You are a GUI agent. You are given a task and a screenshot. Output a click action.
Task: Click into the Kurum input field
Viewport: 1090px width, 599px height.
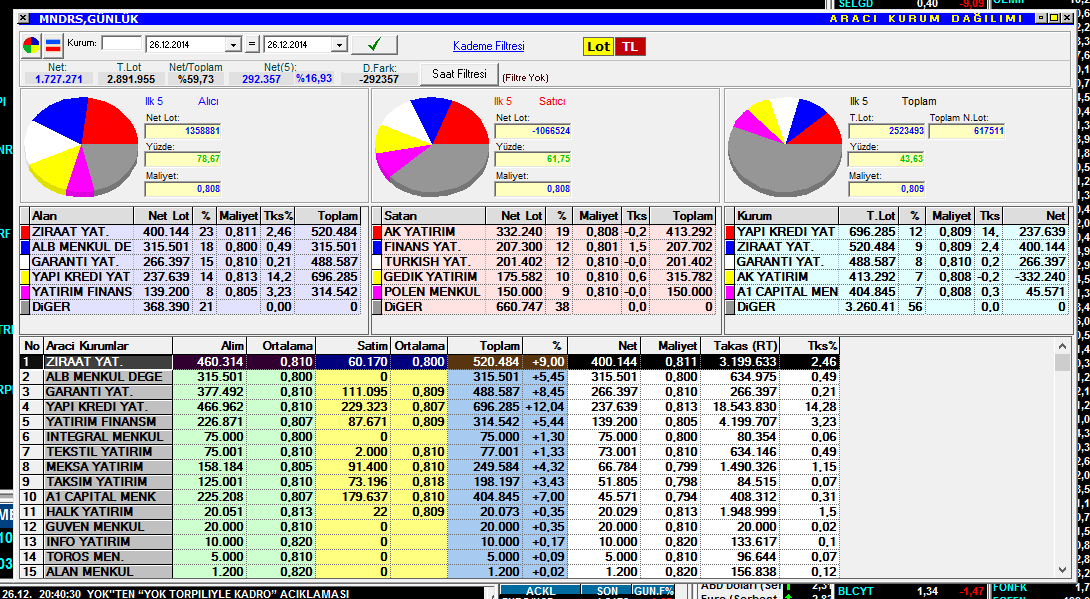coord(122,44)
